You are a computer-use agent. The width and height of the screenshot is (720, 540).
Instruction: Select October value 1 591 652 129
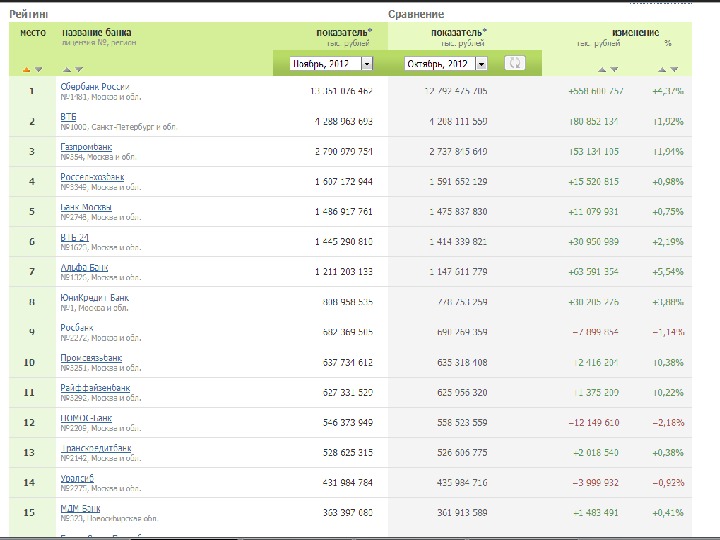coord(458,182)
